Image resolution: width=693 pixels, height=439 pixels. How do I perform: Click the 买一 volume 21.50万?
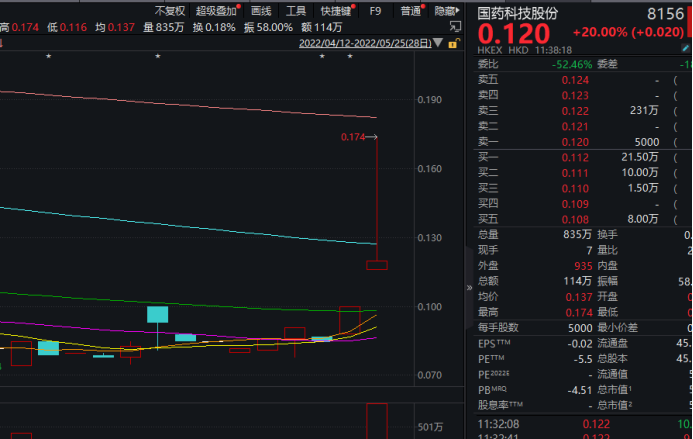[x=640, y=157]
